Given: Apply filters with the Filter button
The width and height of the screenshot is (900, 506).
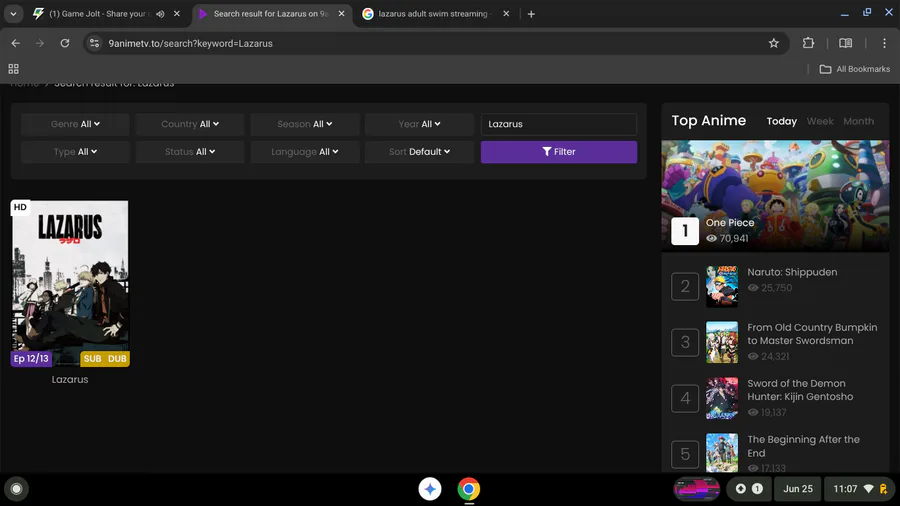Looking at the screenshot, I should (x=558, y=152).
